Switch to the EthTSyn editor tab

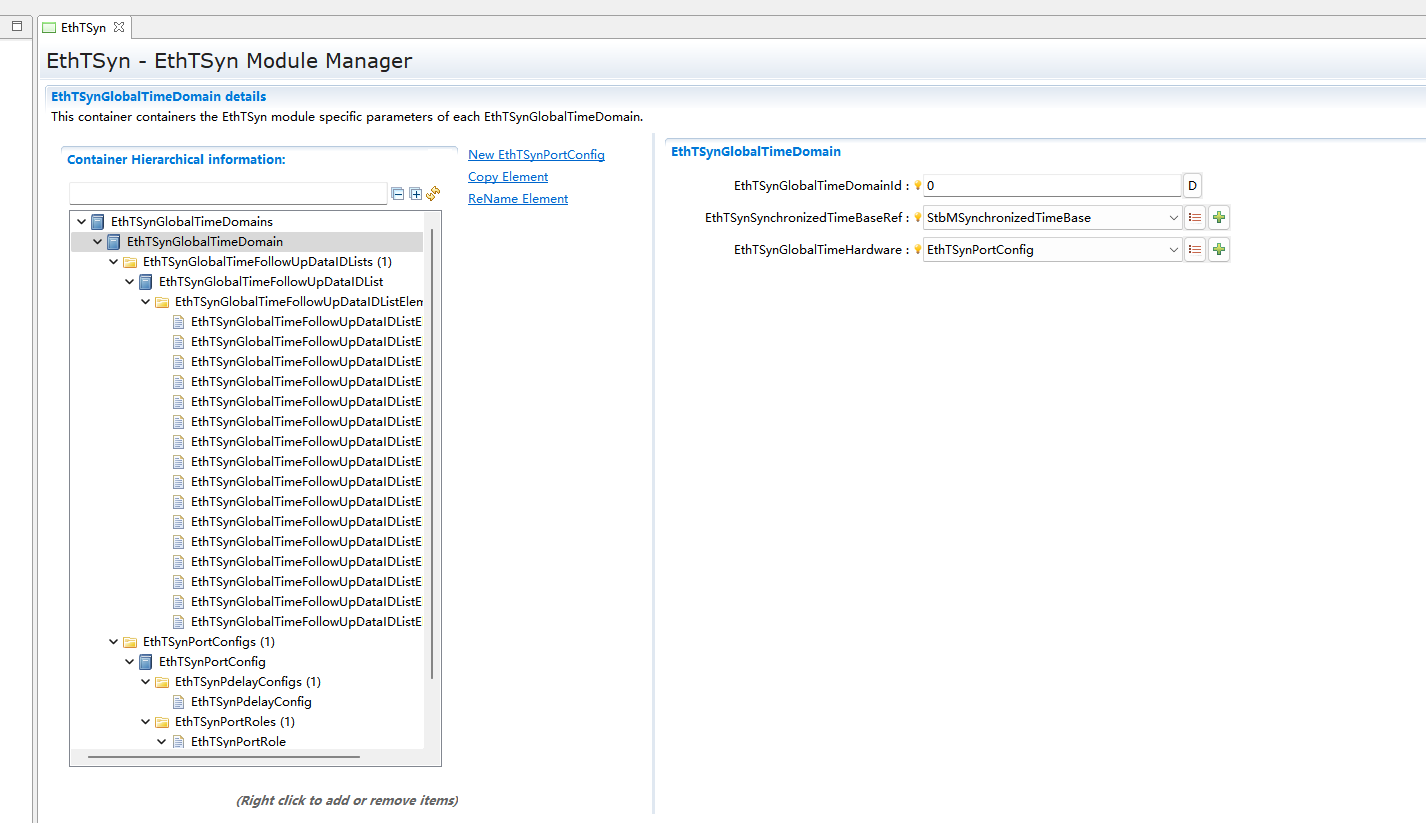pyautogui.click(x=84, y=27)
